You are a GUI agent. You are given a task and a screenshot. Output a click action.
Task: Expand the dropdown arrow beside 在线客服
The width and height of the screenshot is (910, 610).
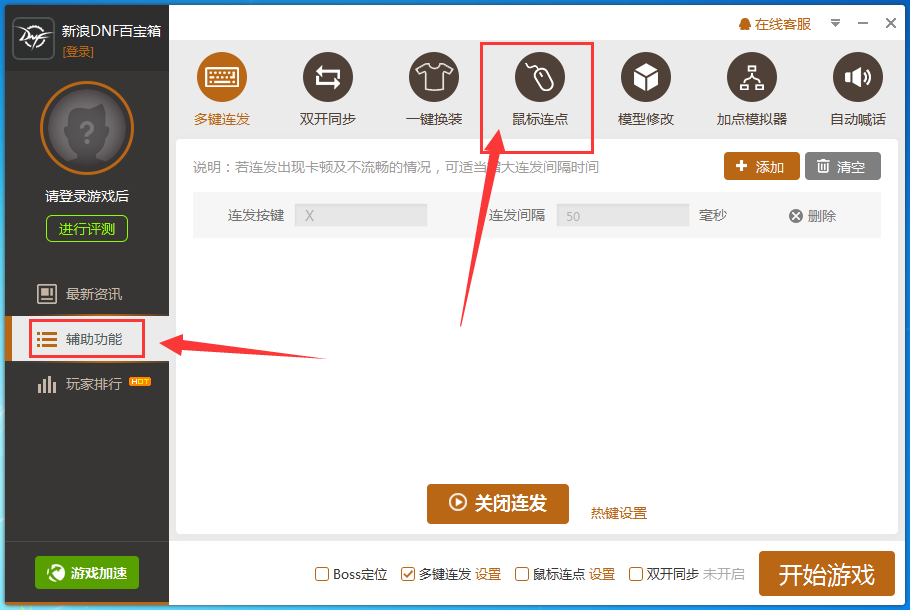tap(836, 22)
